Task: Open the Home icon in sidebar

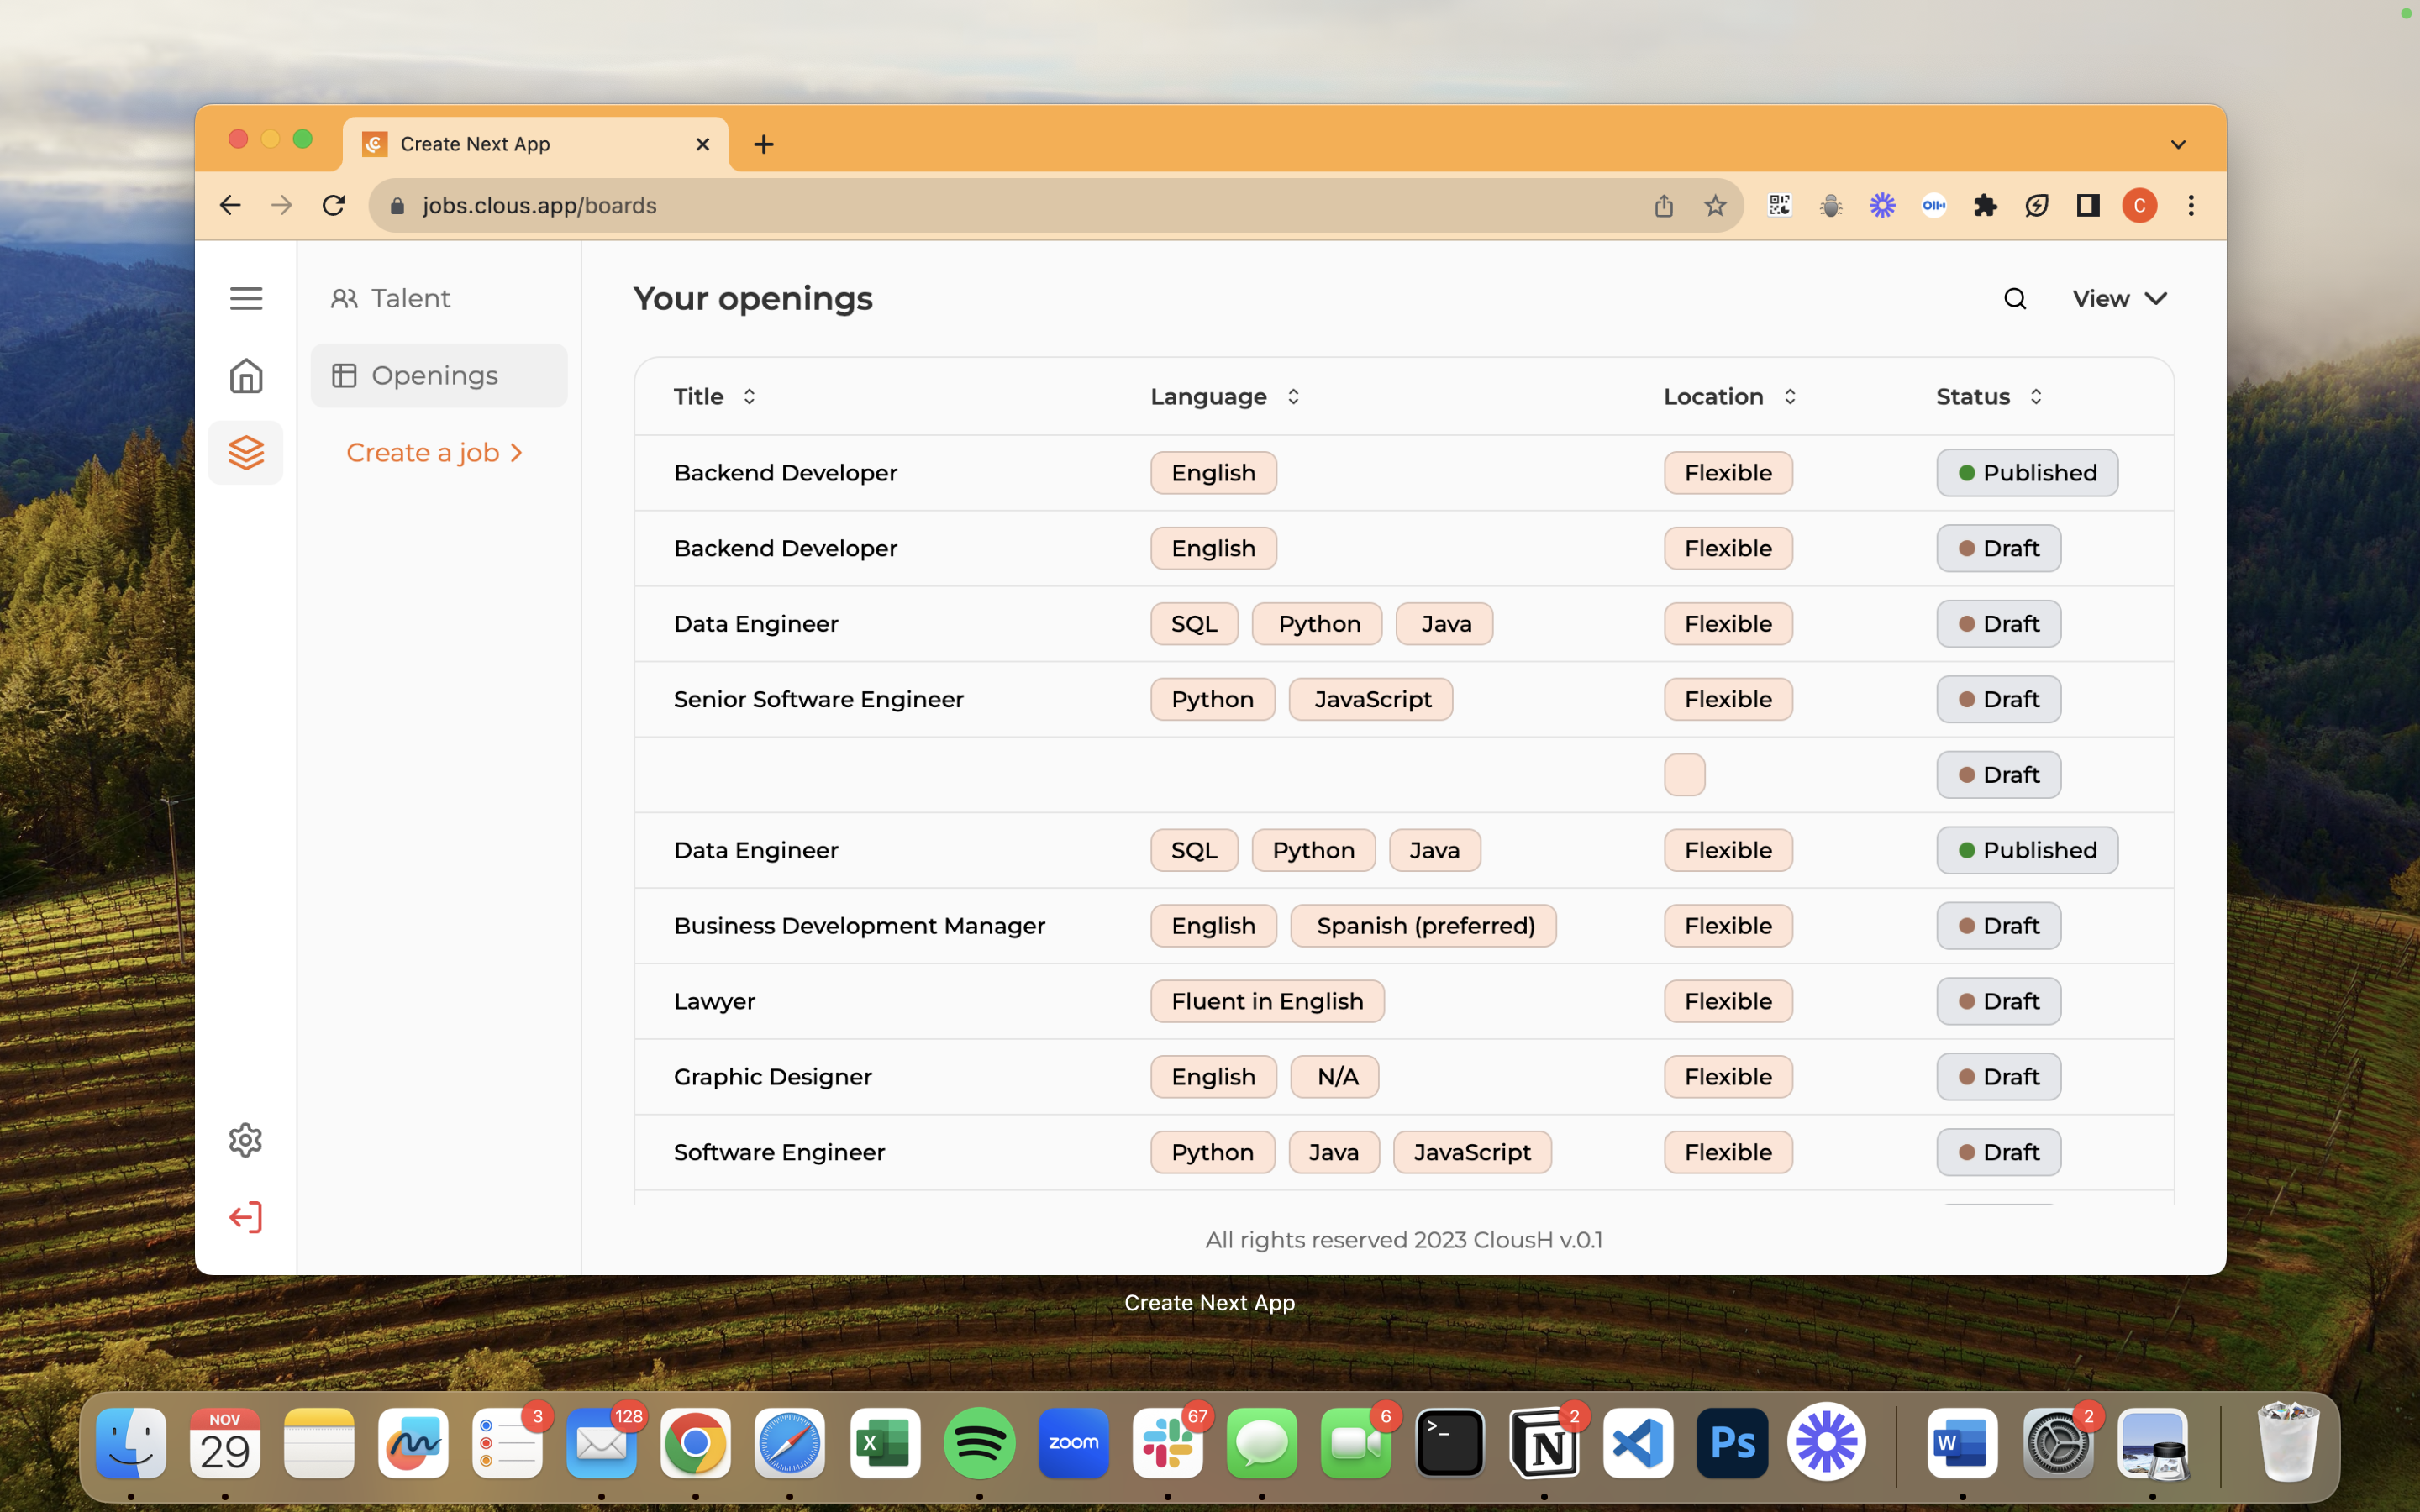Action: point(246,376)
